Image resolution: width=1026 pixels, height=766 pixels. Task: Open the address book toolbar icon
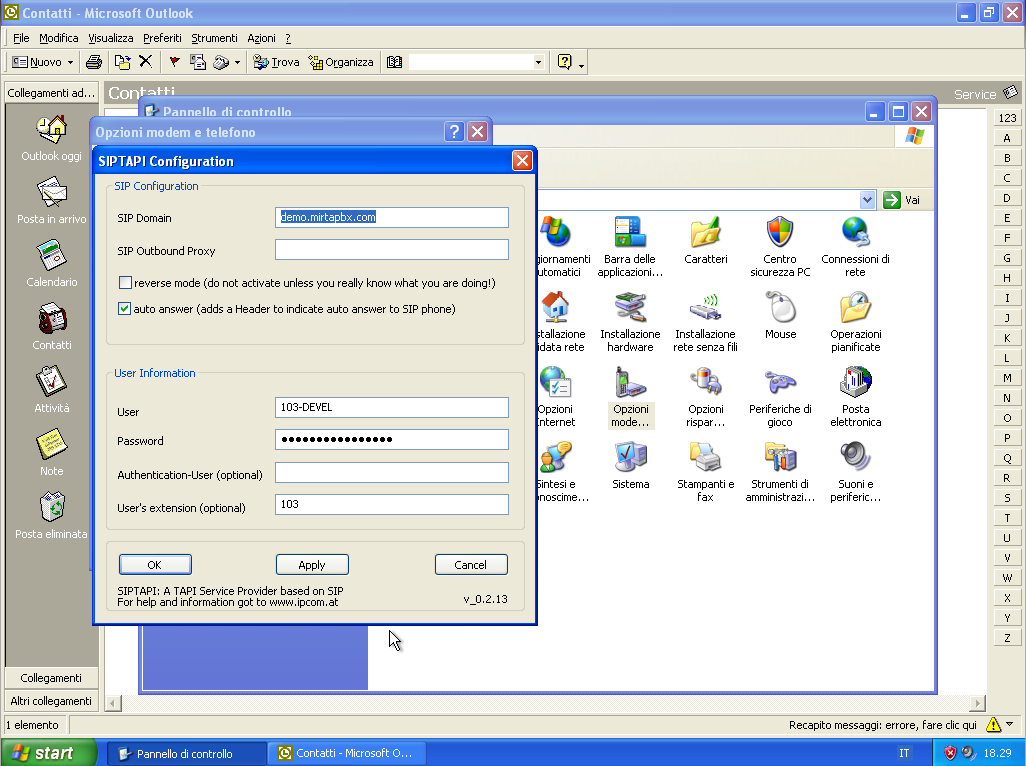pos(394,62)
